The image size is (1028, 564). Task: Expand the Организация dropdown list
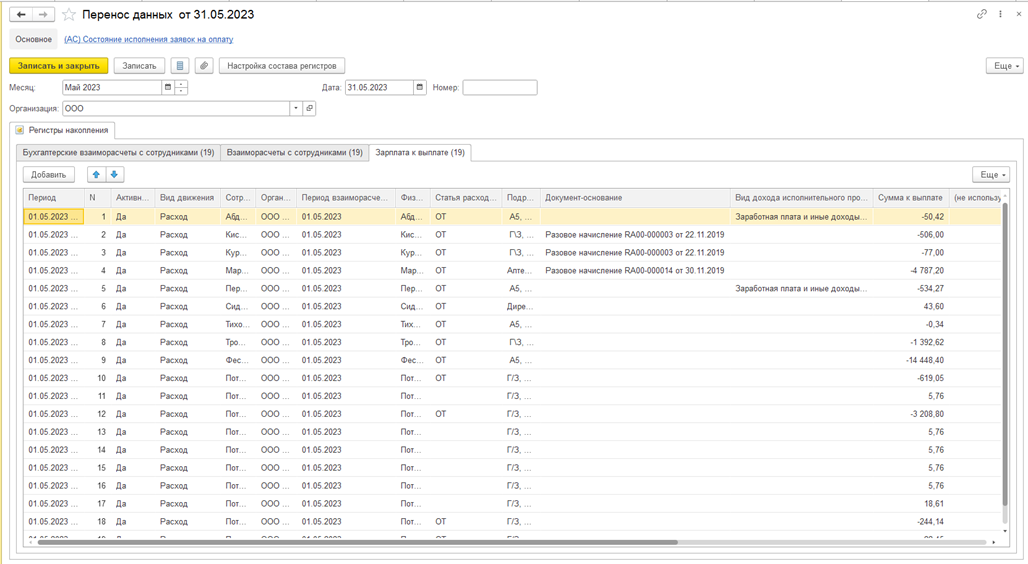click(x=296, y=108)
